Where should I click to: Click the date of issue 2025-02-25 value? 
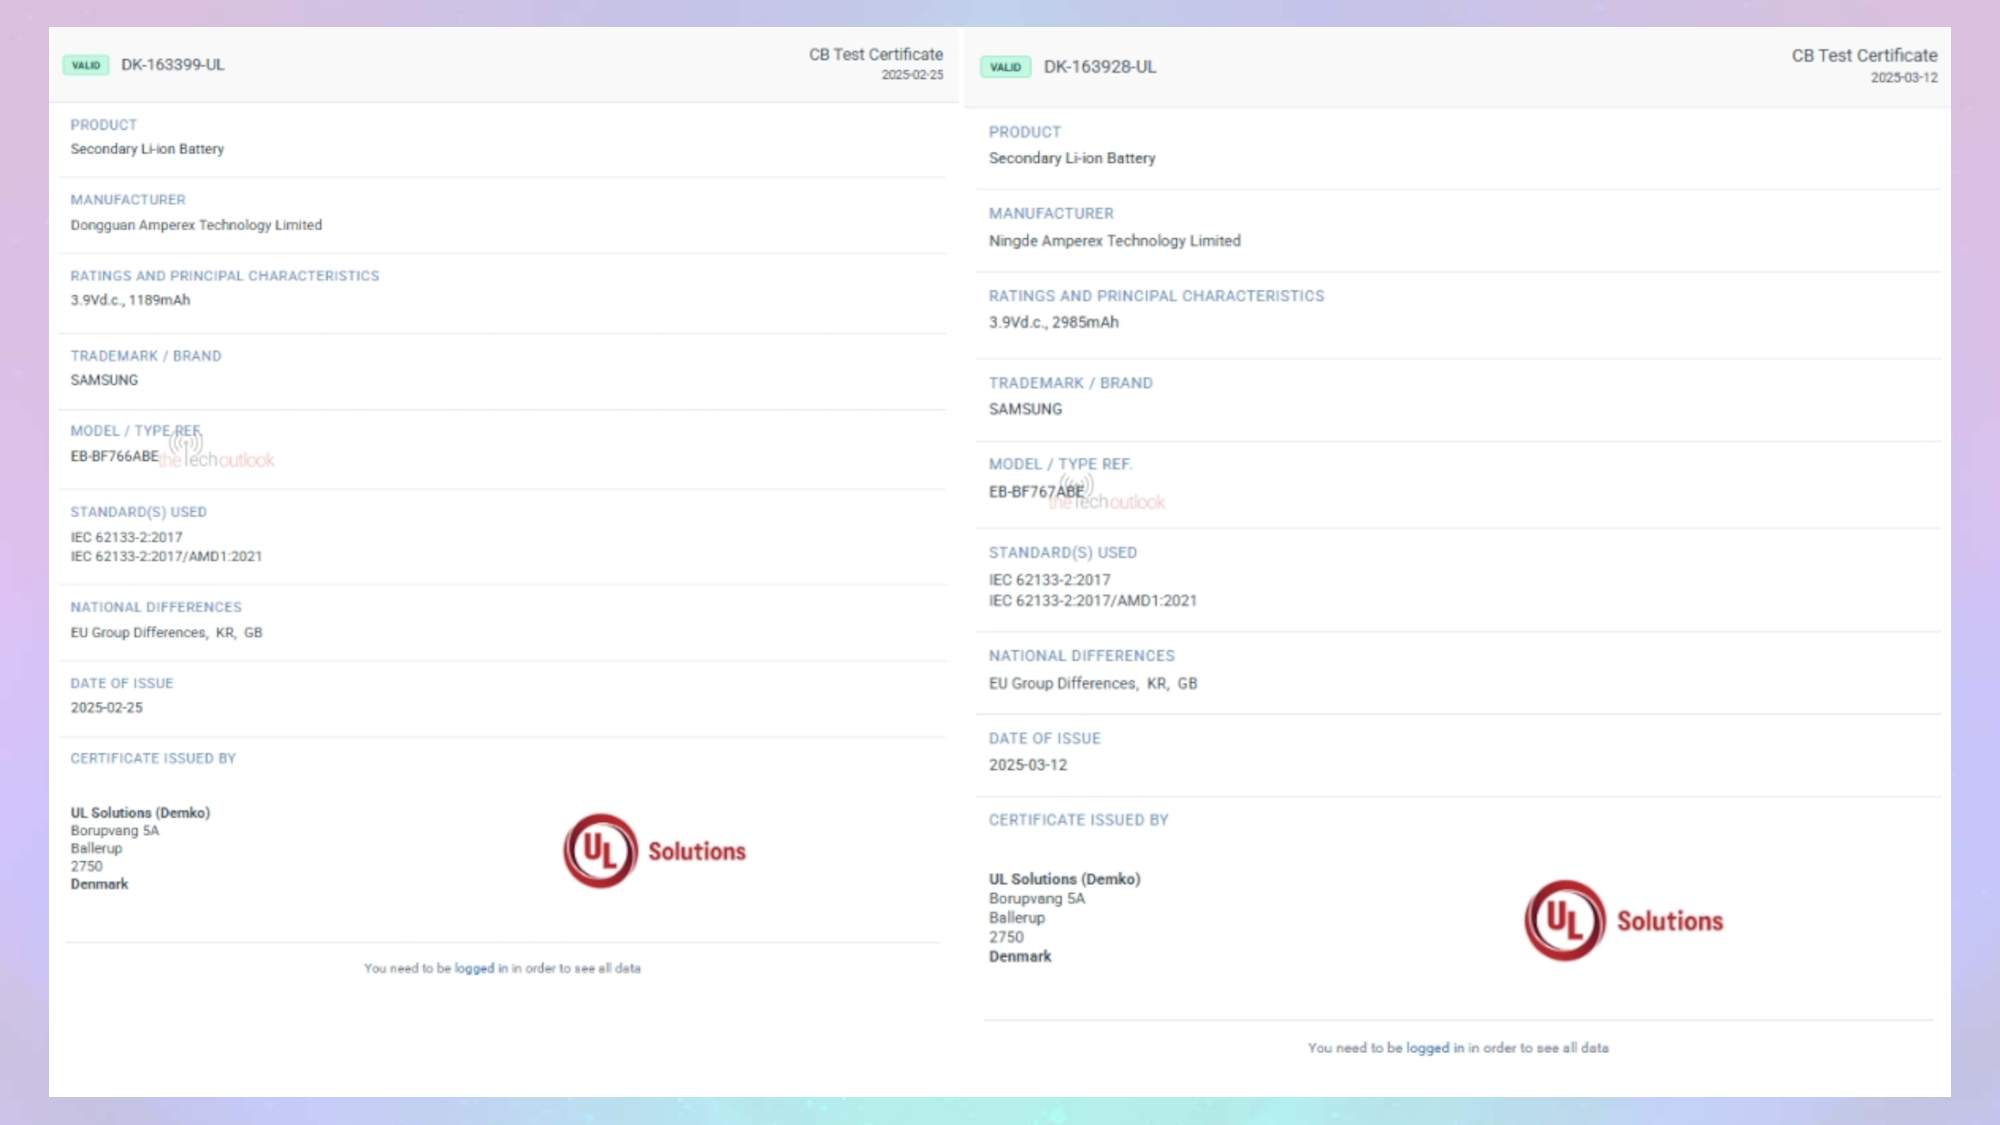[x=106, y=707]
